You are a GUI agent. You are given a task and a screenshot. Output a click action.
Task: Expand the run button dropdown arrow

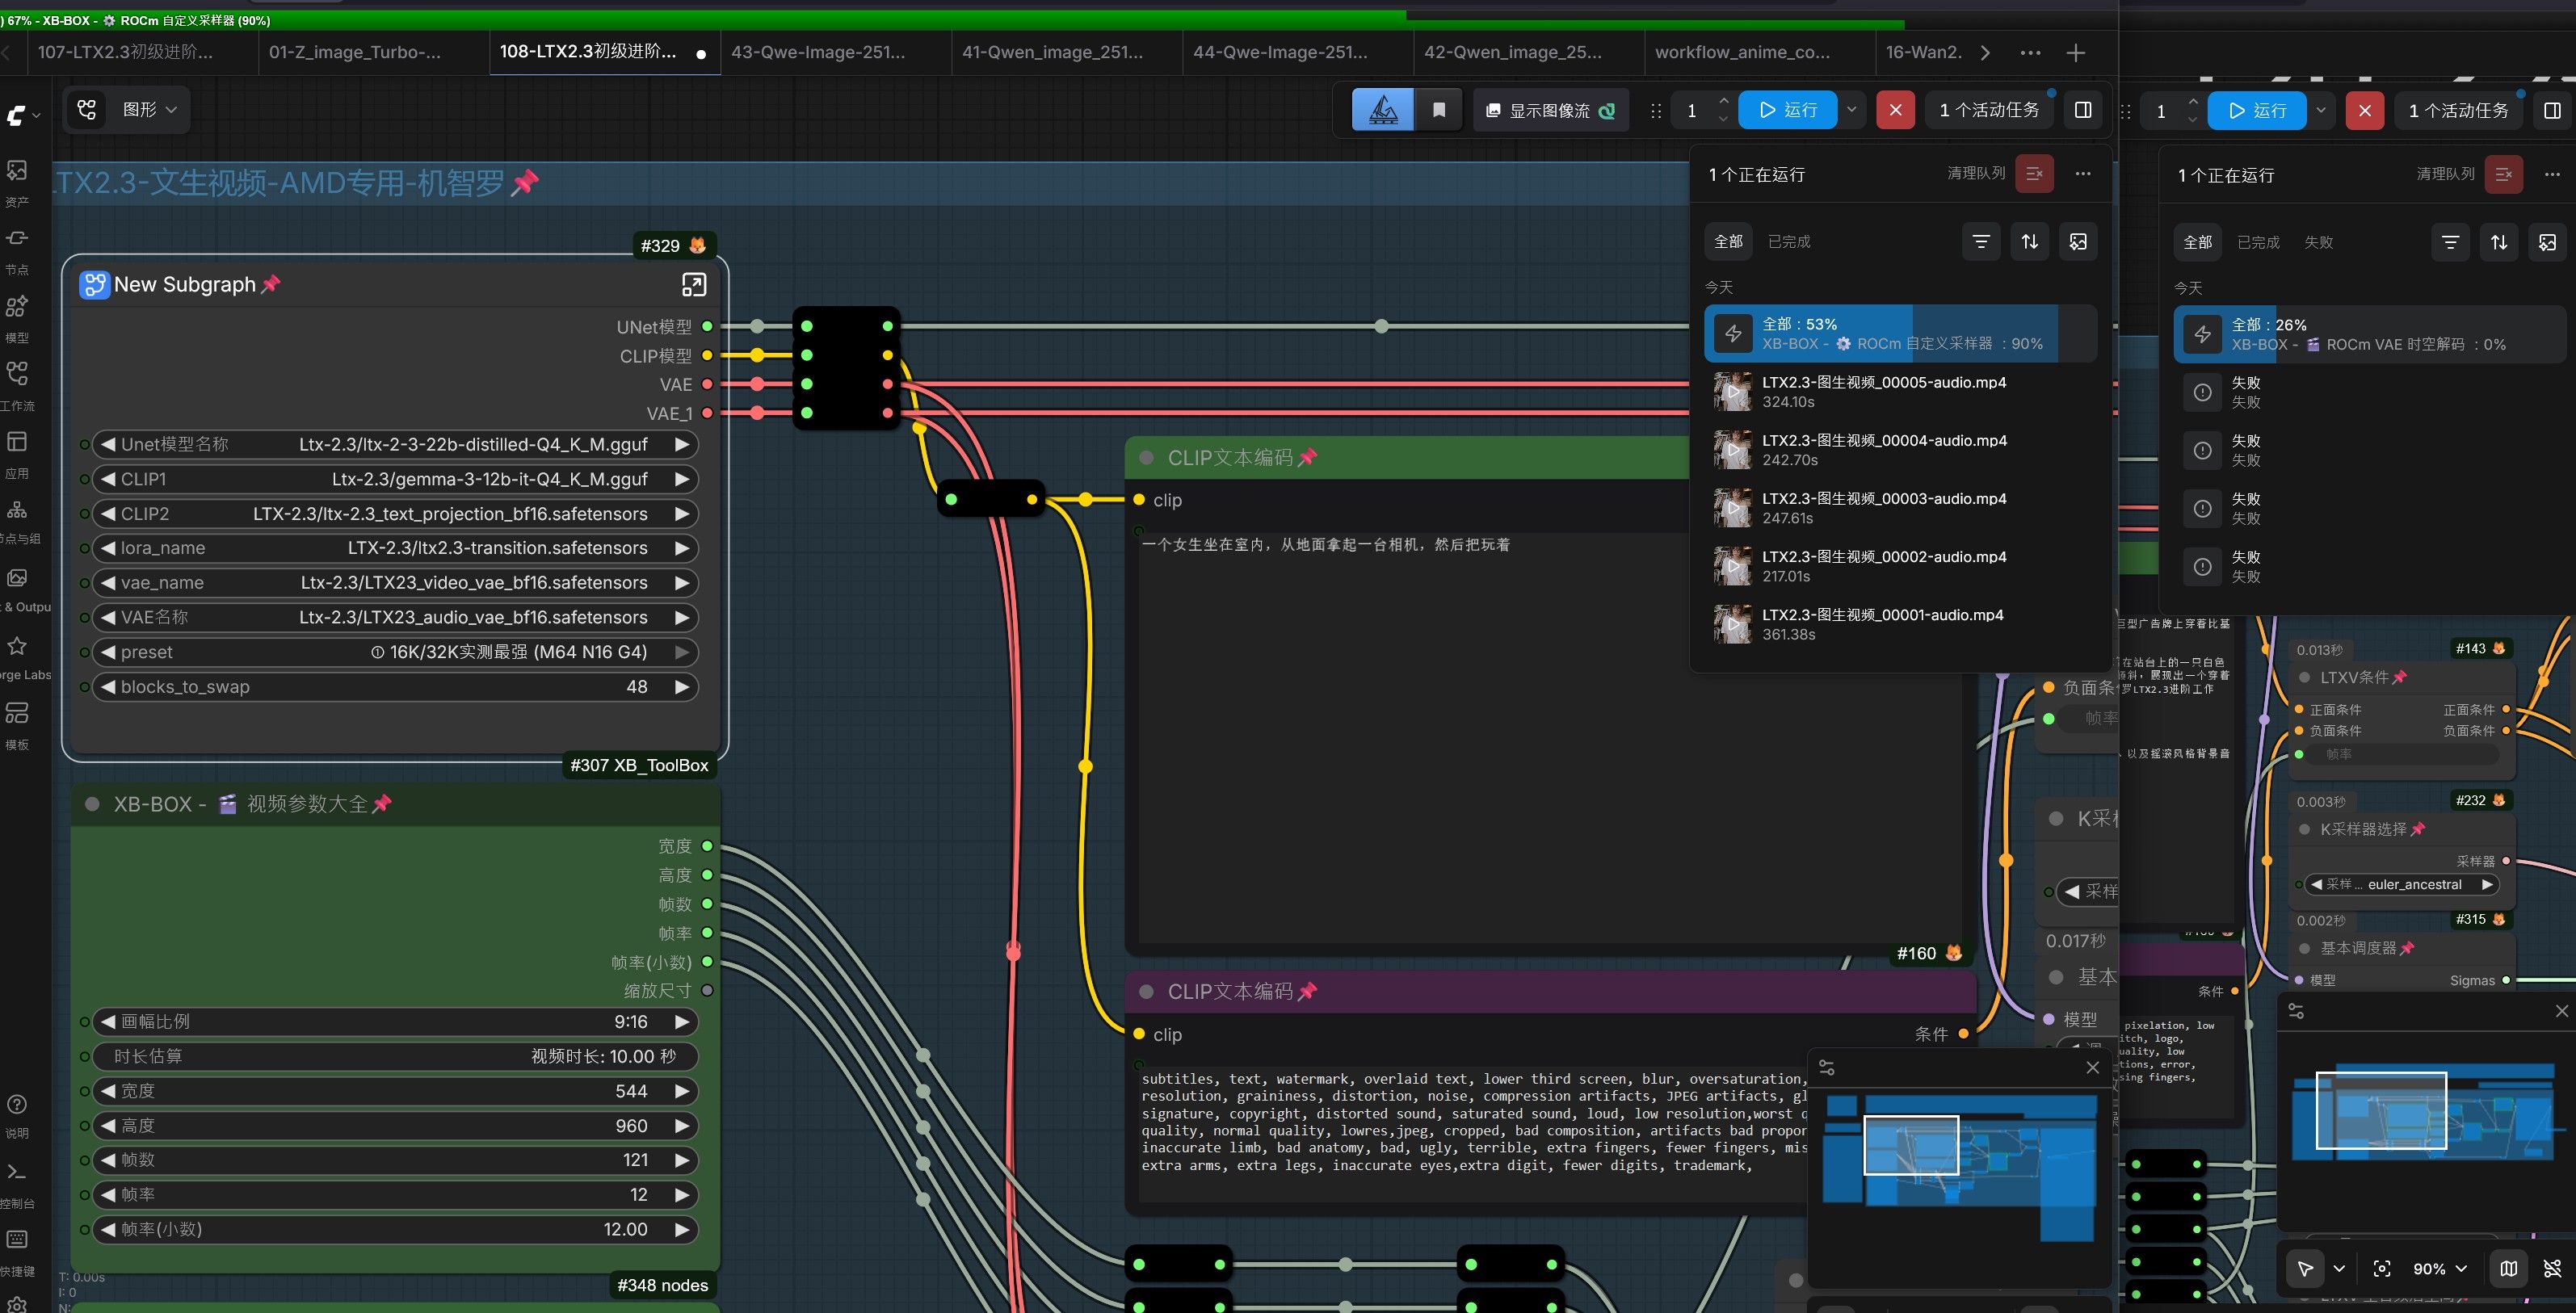tap(1852, 110)
